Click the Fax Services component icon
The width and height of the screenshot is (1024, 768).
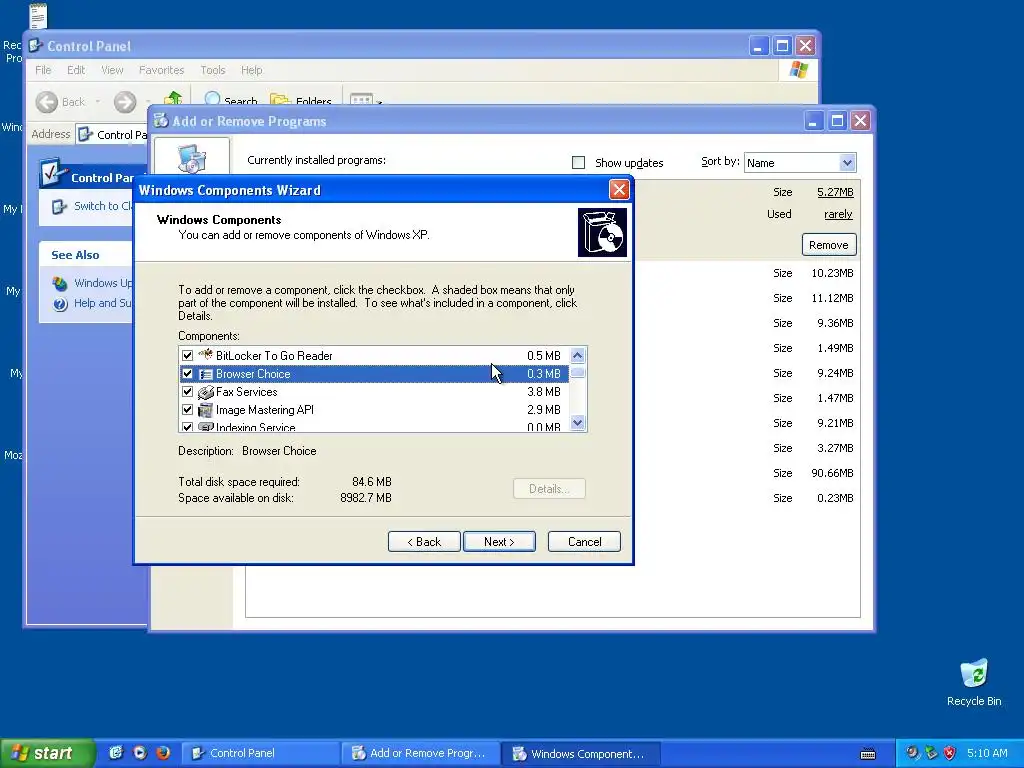tap(206, 392)
